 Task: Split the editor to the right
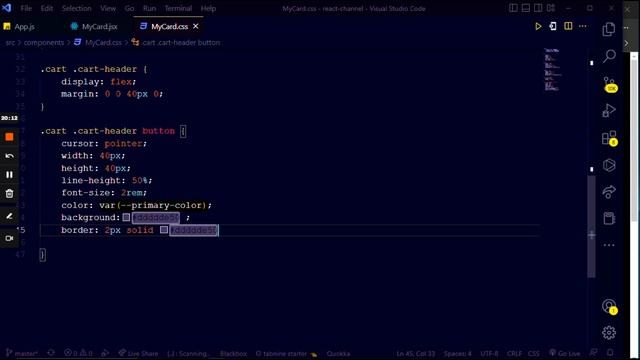(568, 27)
